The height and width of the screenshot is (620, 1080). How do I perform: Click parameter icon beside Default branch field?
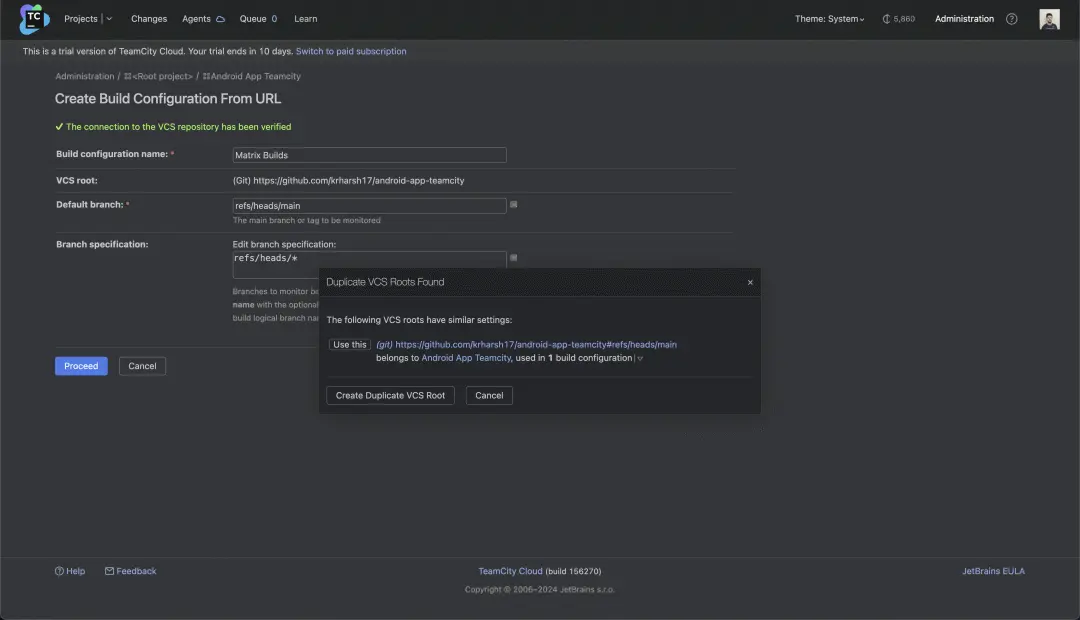(x=514, y=205)
